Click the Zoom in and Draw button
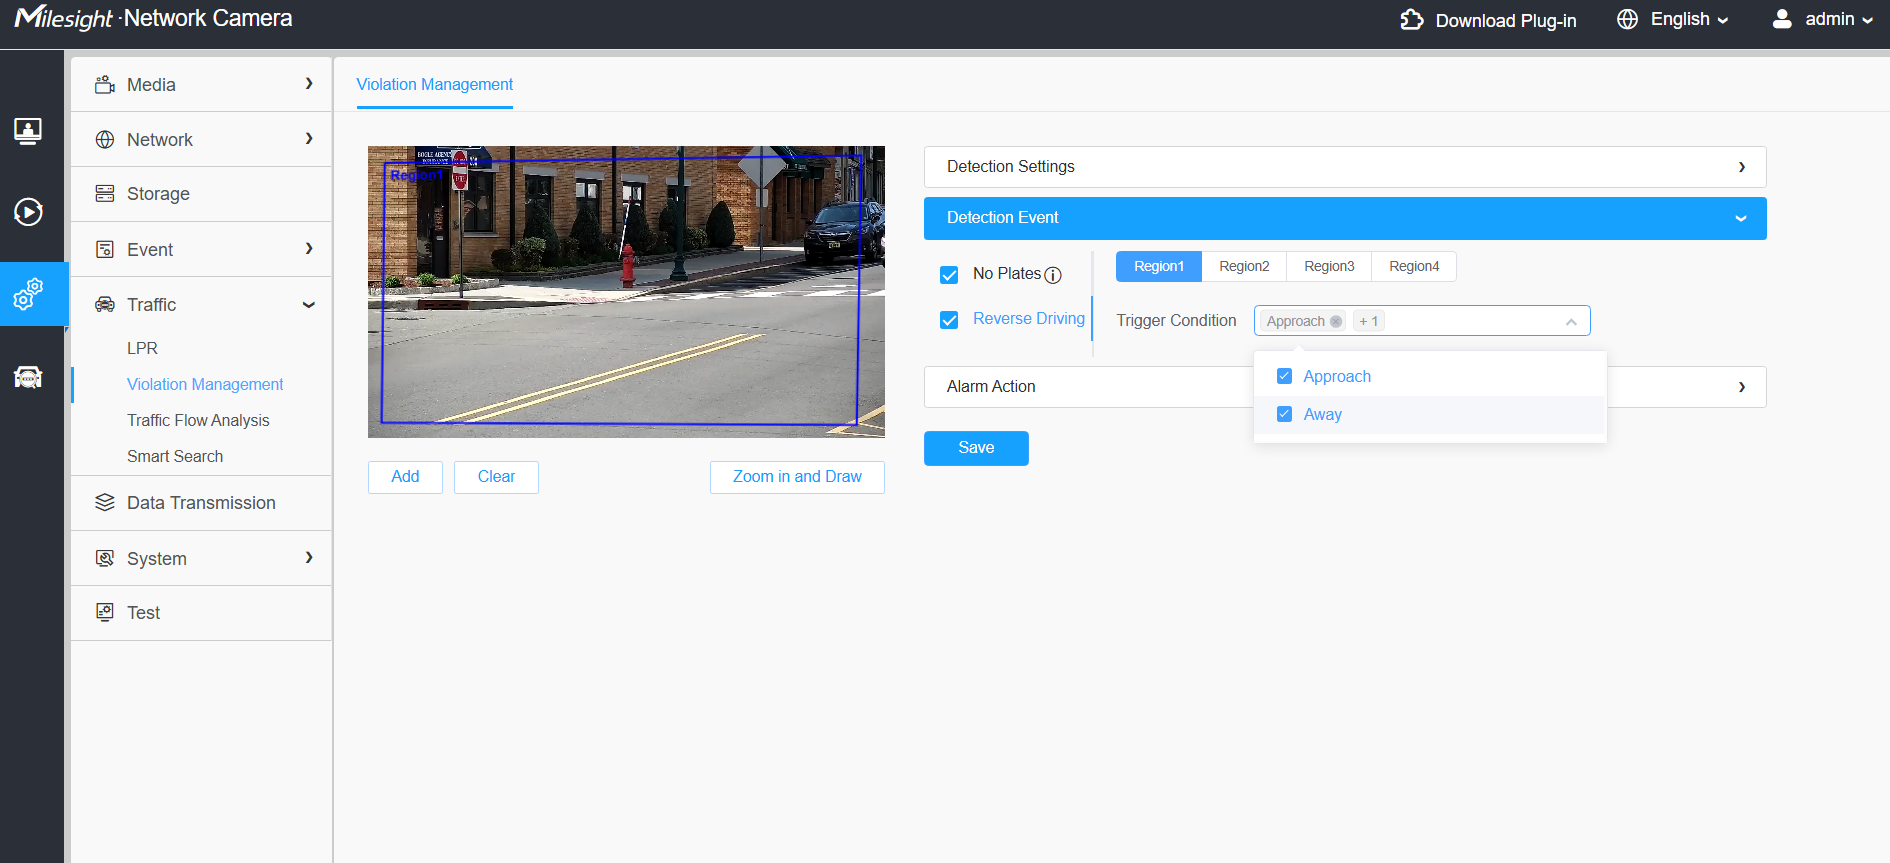 click(797, 477)
